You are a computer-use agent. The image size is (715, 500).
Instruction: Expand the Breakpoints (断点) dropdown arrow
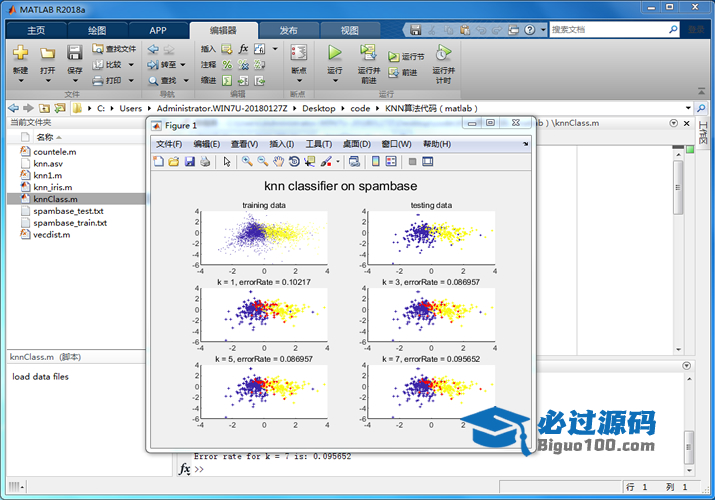coord(299,81)
